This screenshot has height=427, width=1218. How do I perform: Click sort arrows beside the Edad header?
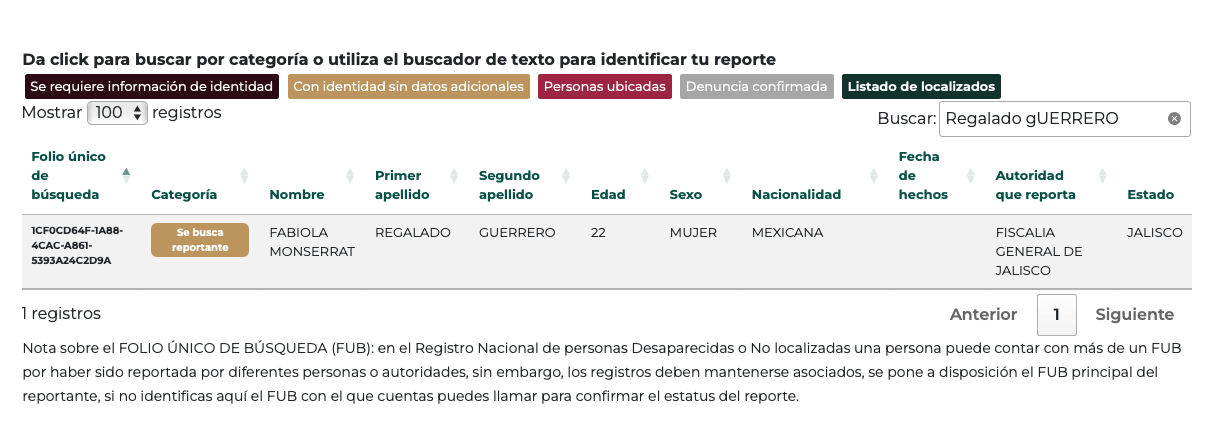click(645, 176)
